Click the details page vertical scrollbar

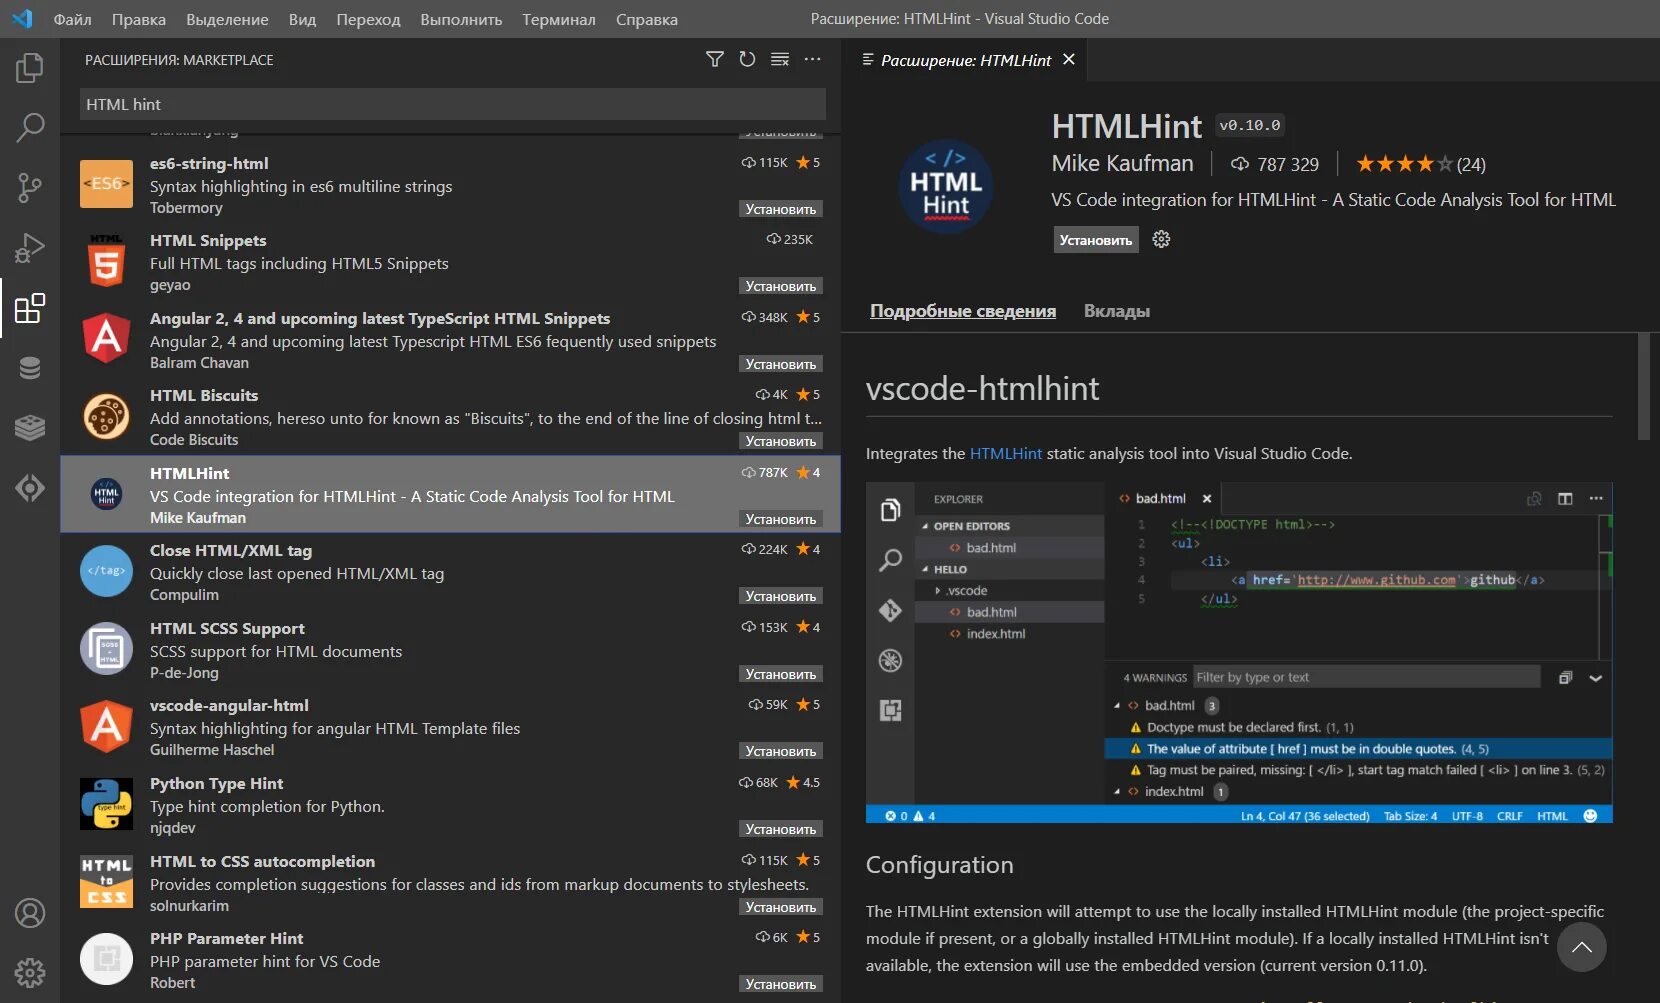(x=1643, y=386)
